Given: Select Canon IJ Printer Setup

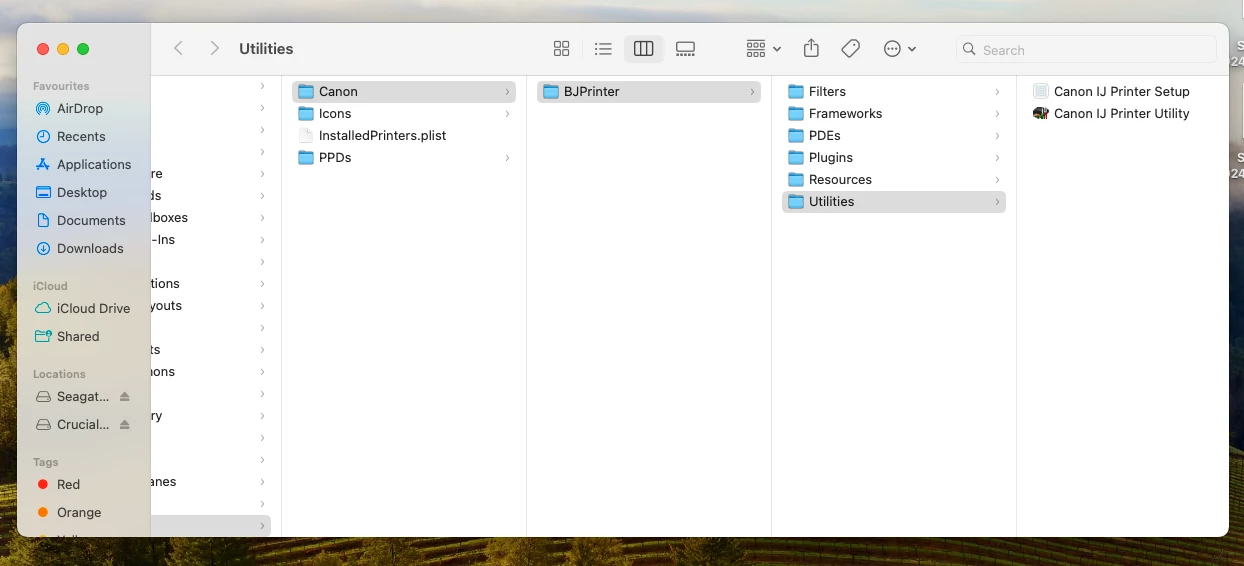Looking at the screenshot, I should tap(1123, 91).
